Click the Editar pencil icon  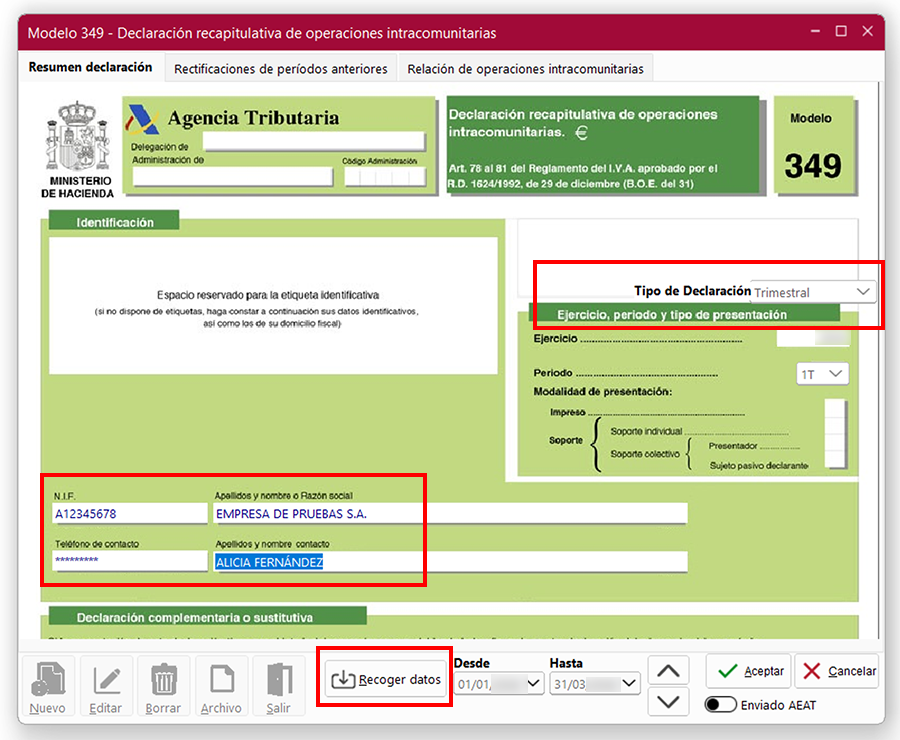(105, 684)
